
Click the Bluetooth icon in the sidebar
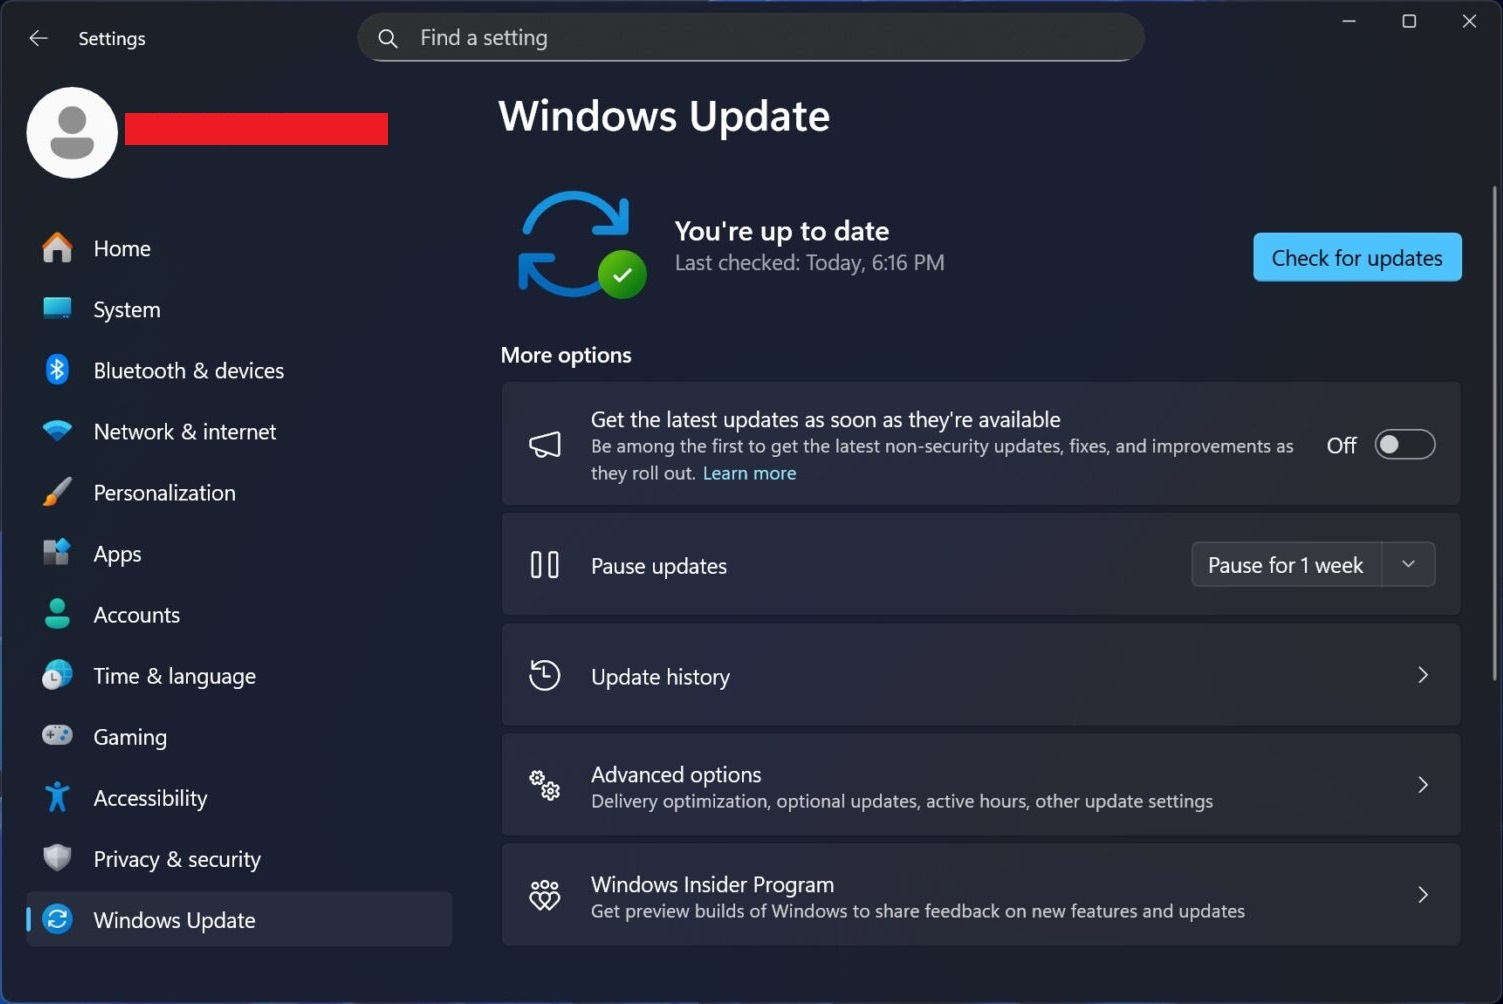(x=57, y=370)
